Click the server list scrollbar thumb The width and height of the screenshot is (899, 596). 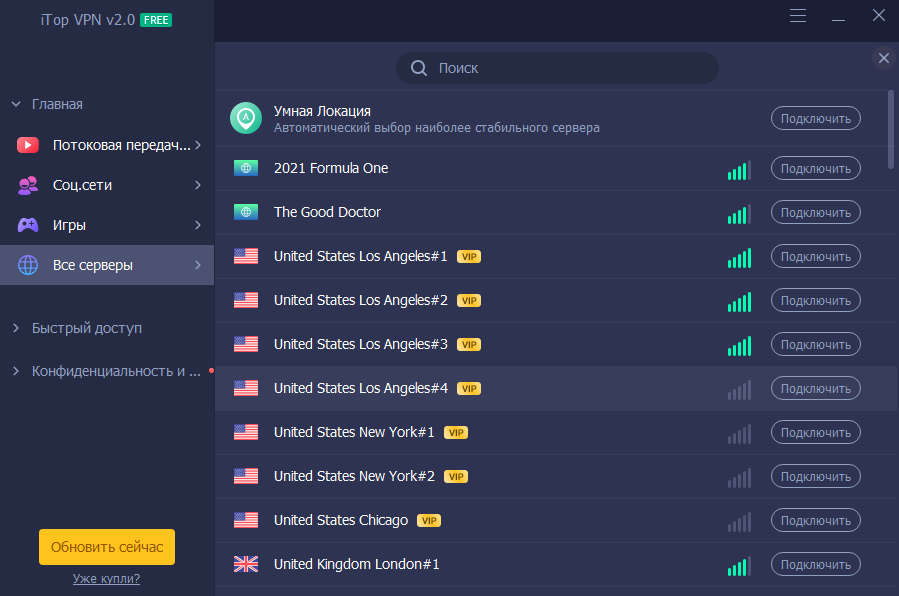[x=891, y=130]
